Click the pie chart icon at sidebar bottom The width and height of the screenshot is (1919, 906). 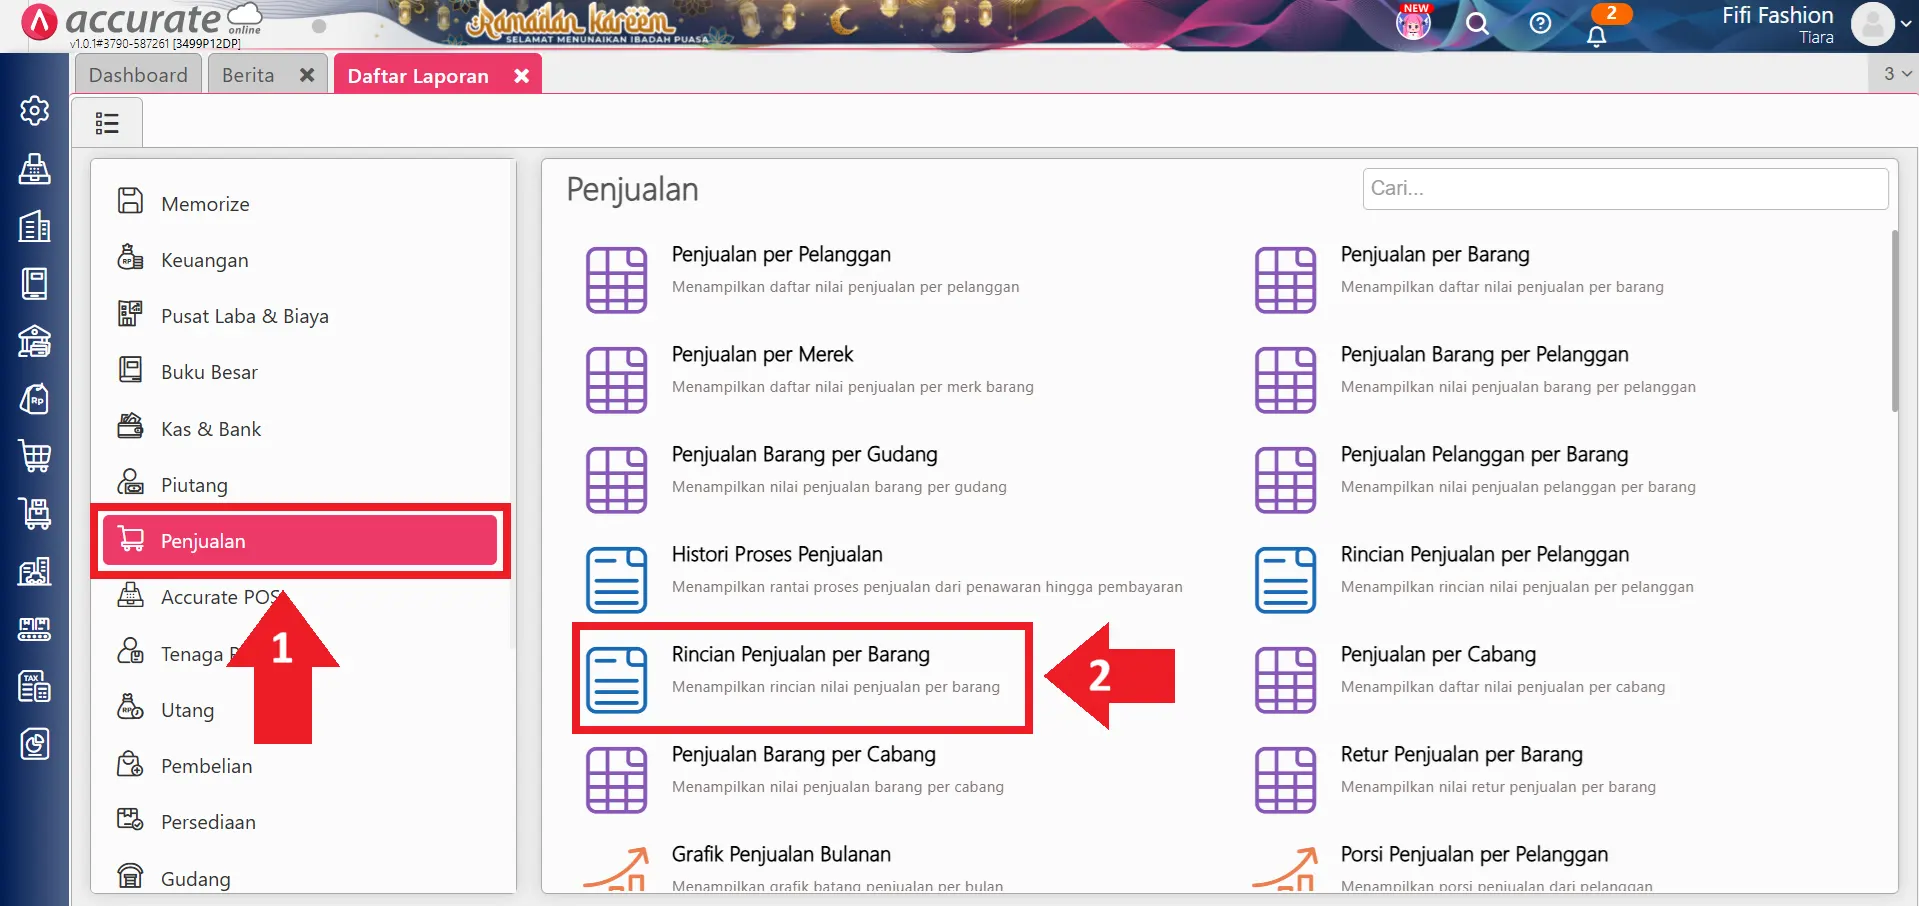click(x=34, y=744)
